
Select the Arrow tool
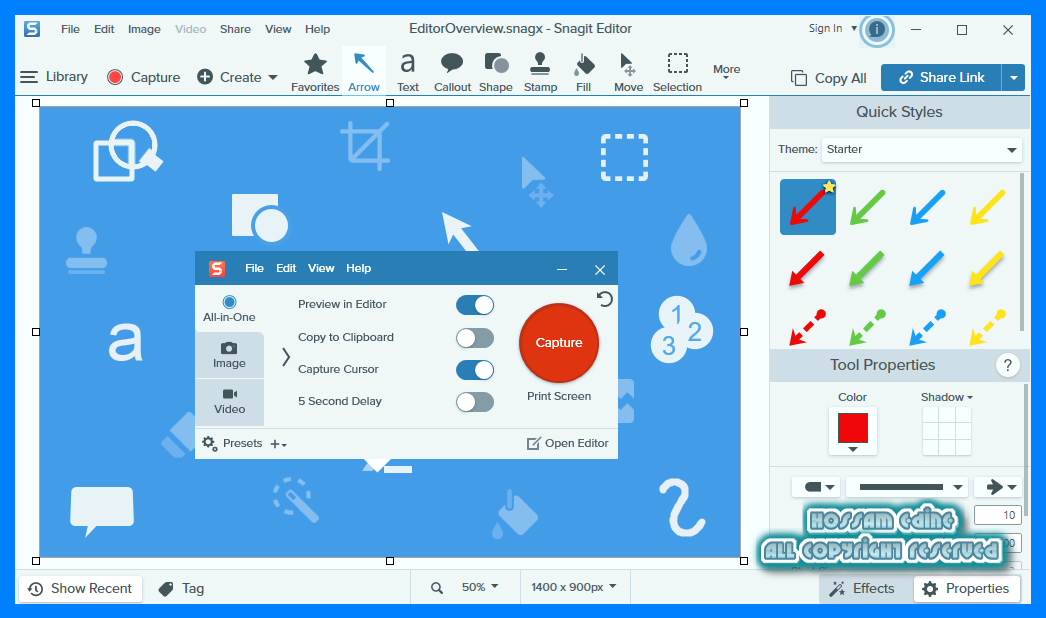[x=364, y=72]
